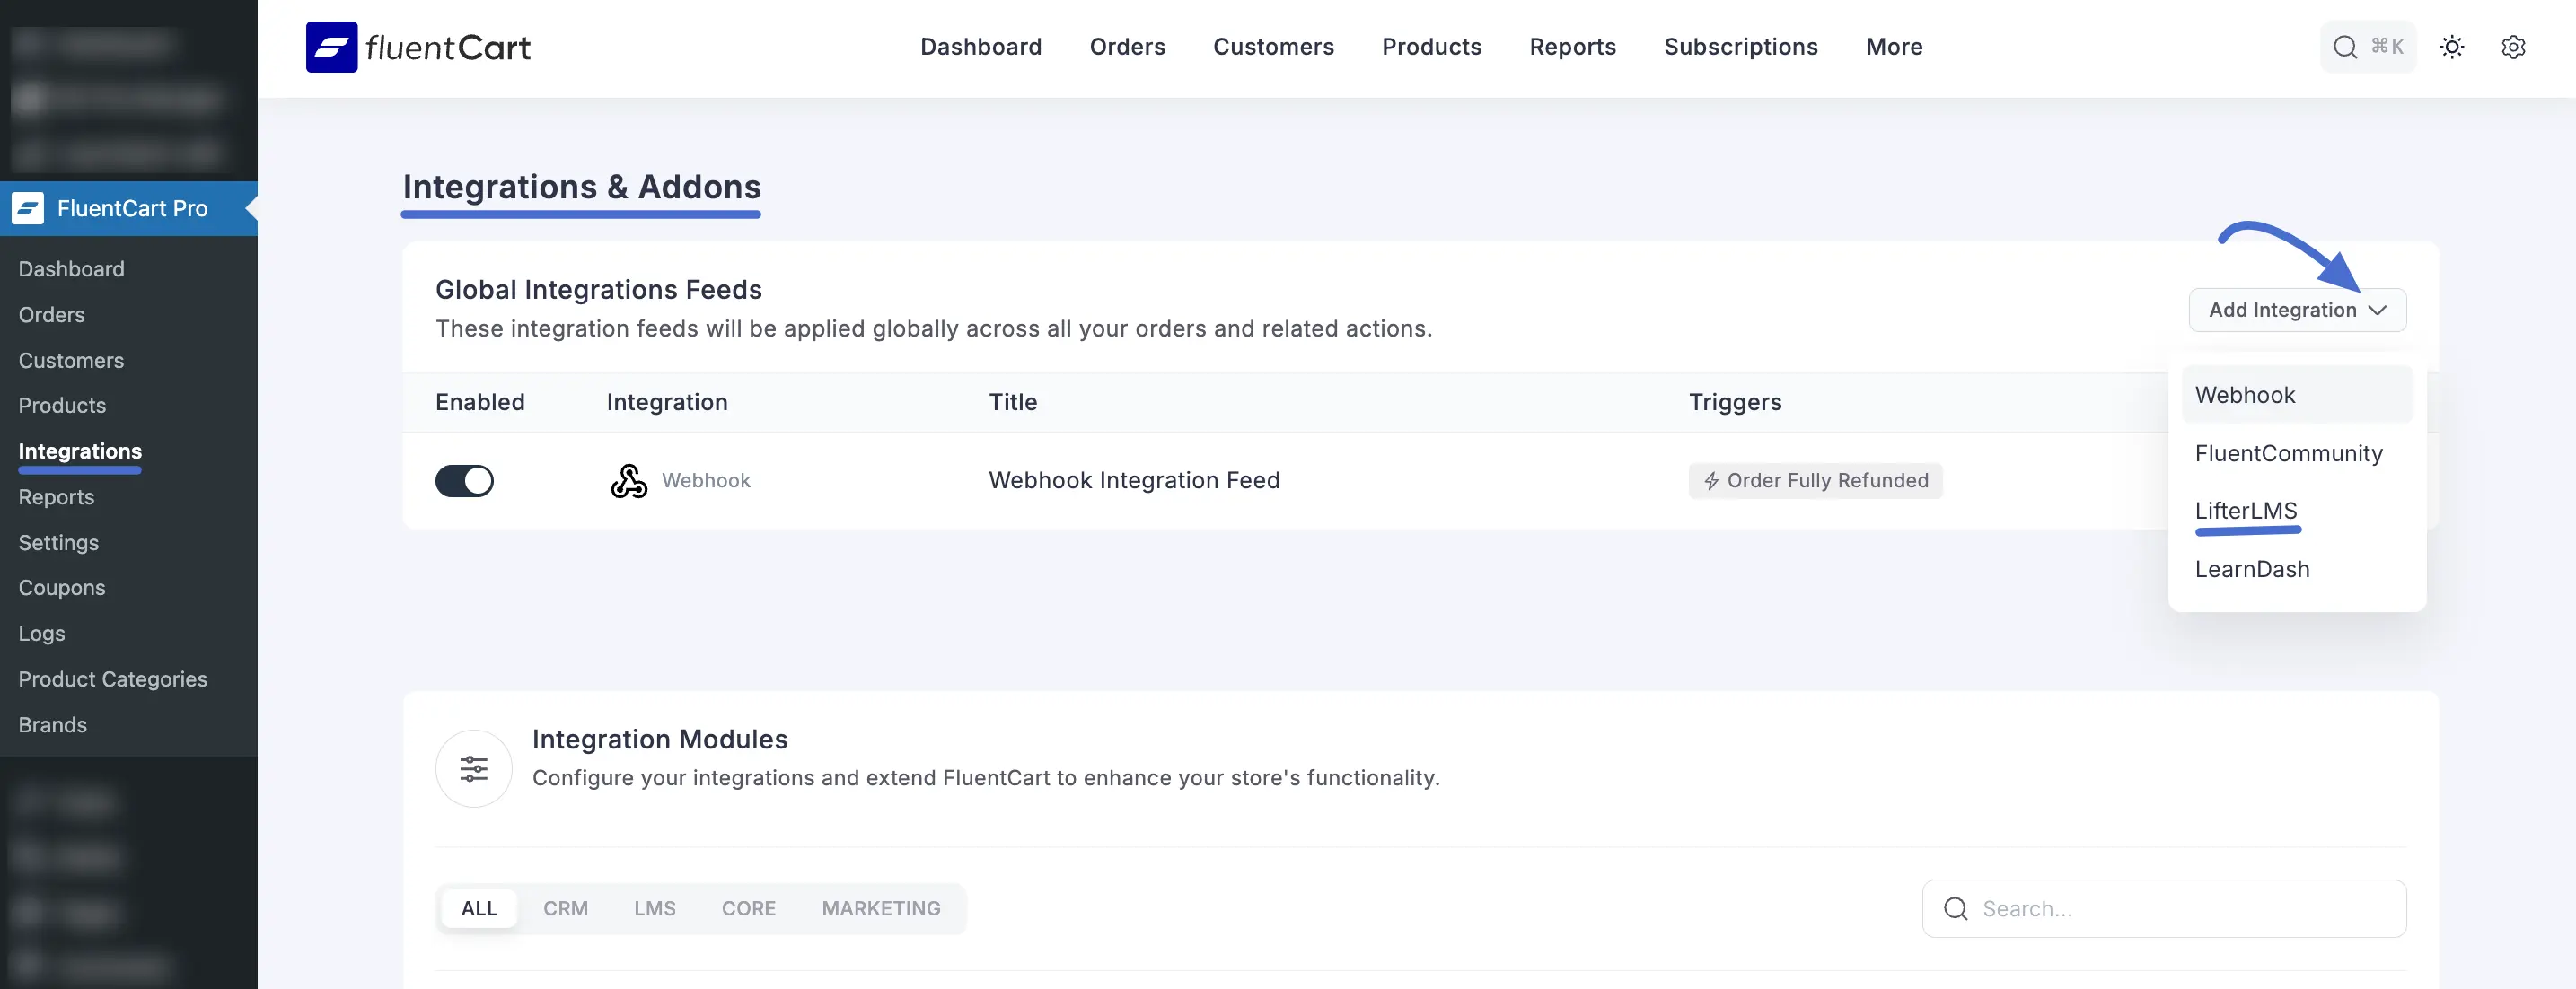Open settings gear icon in header
Image resolution: width=2576 pixels, height=989 pixels.
click(x=2512, y=47)
